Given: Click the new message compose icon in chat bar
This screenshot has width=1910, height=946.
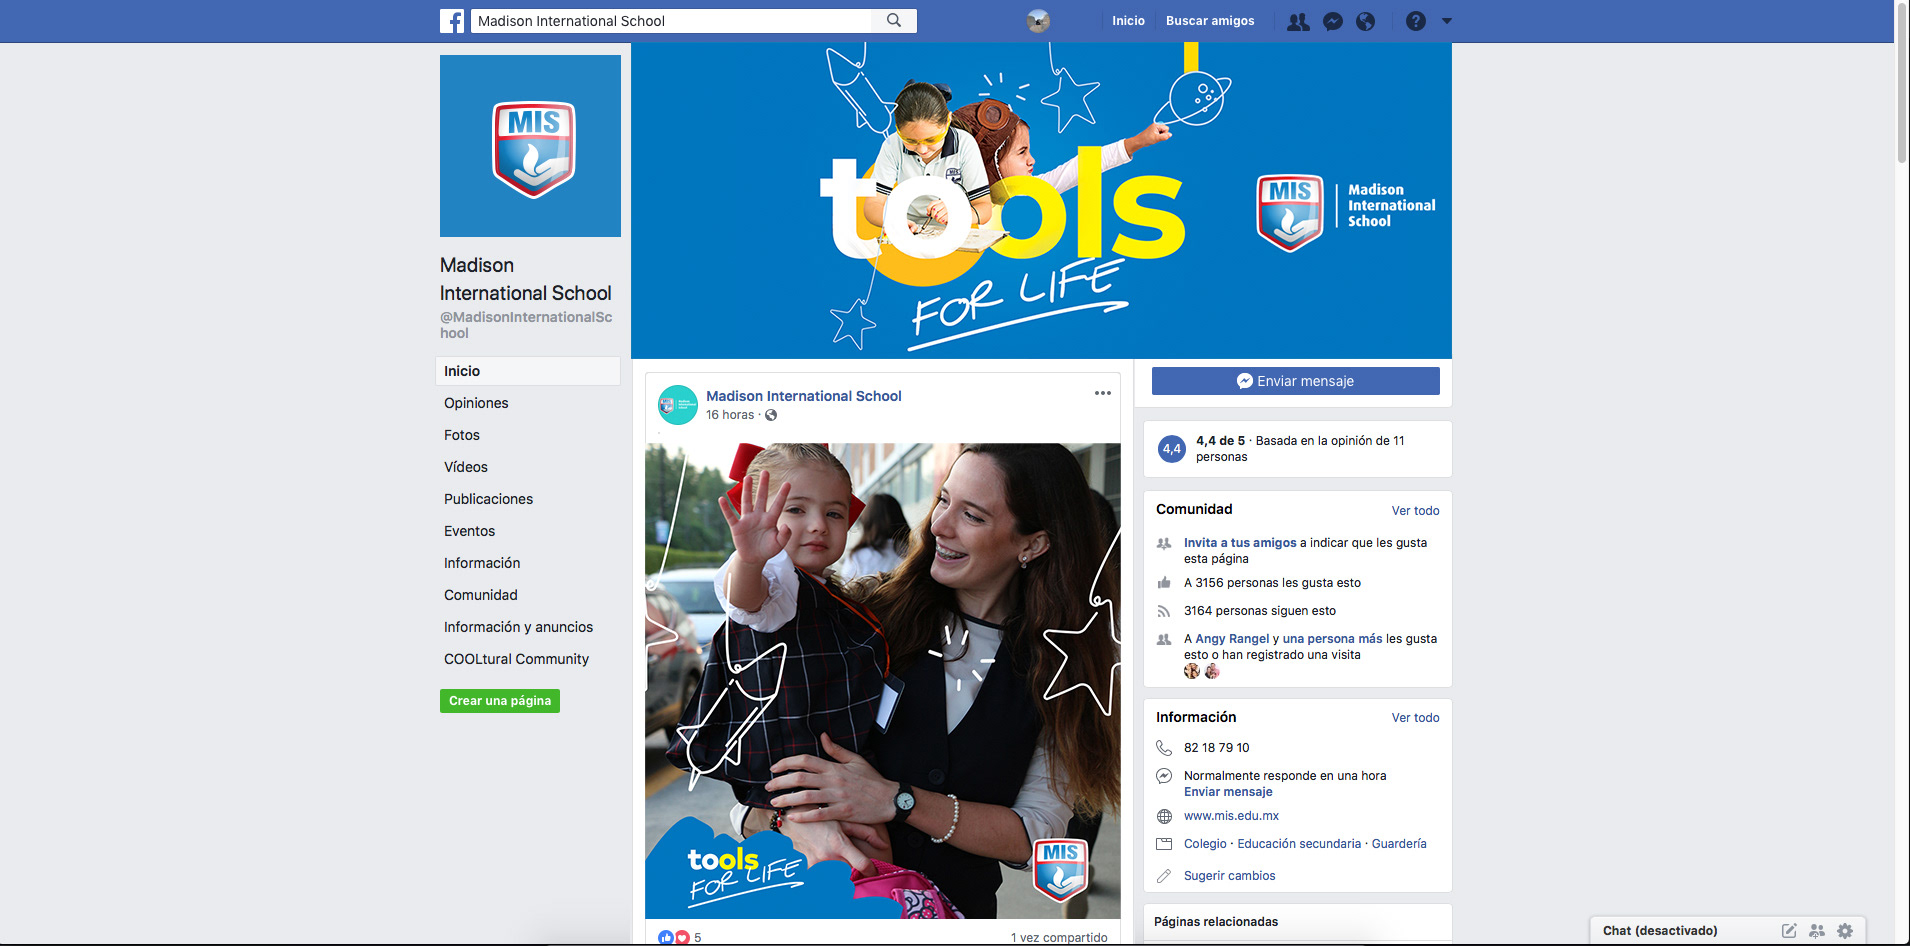Looking at the screenshot, I should click(1789, 931).
